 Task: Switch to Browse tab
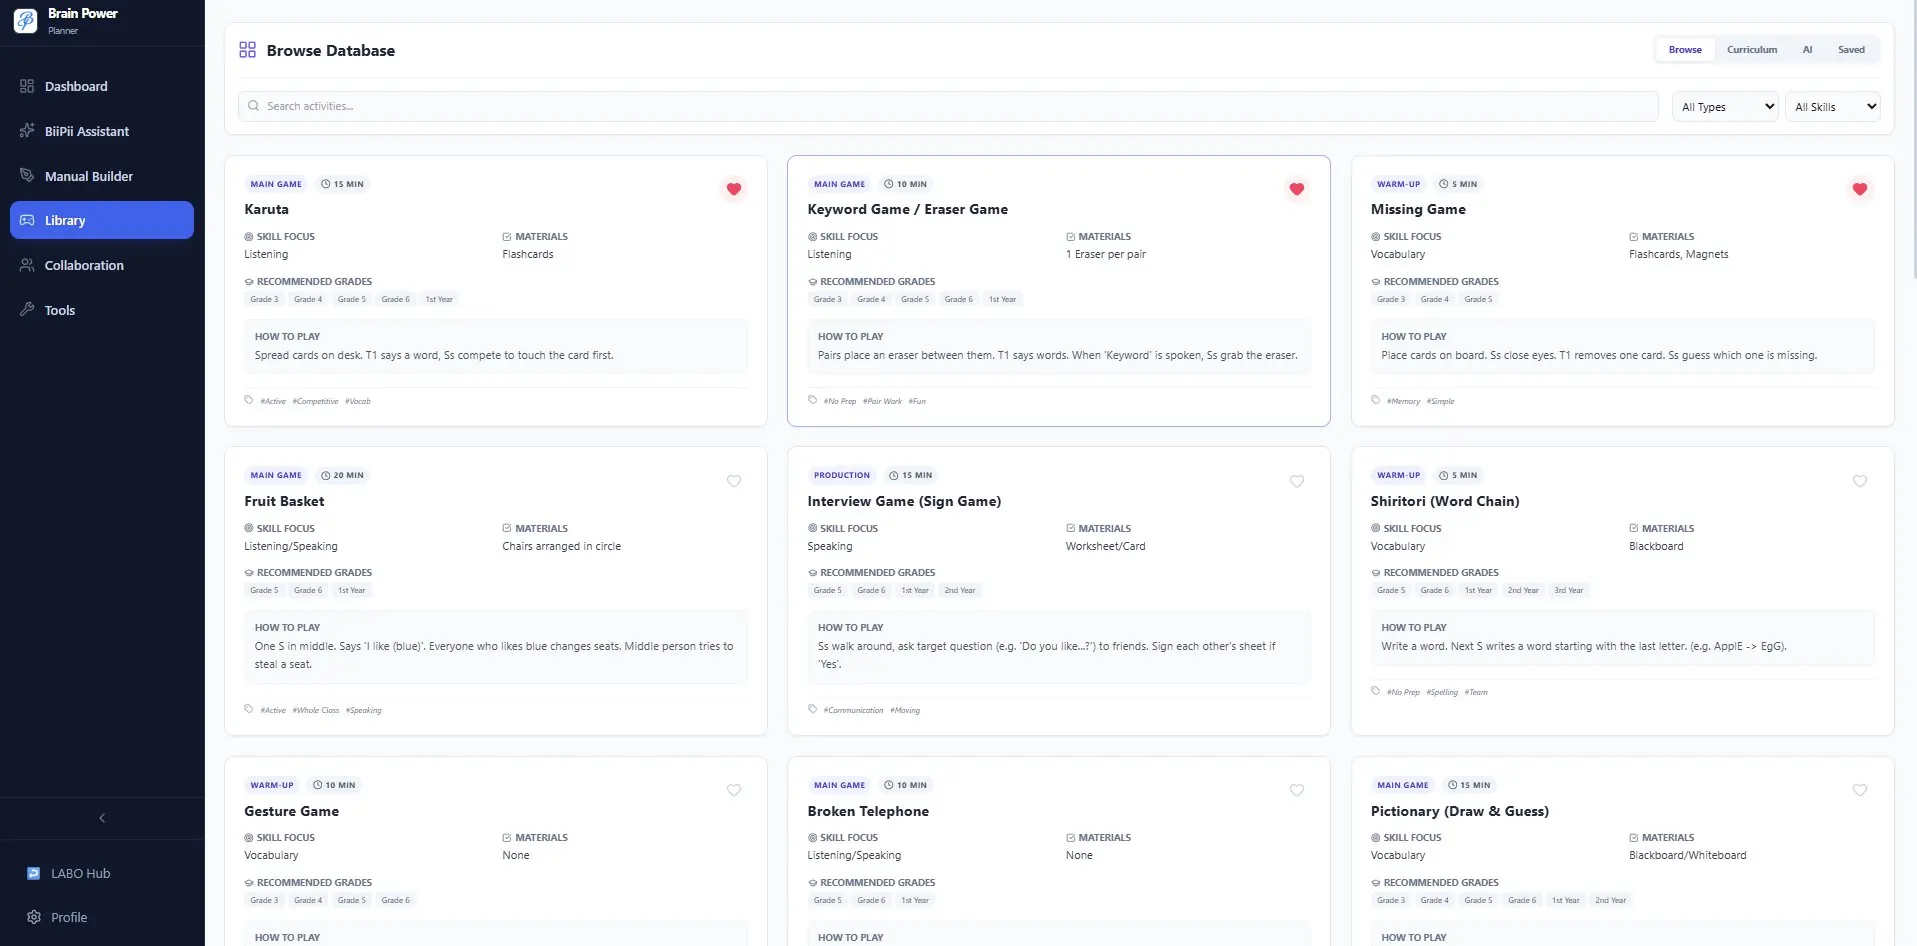pyautogui.click(x=1685, y=50)
